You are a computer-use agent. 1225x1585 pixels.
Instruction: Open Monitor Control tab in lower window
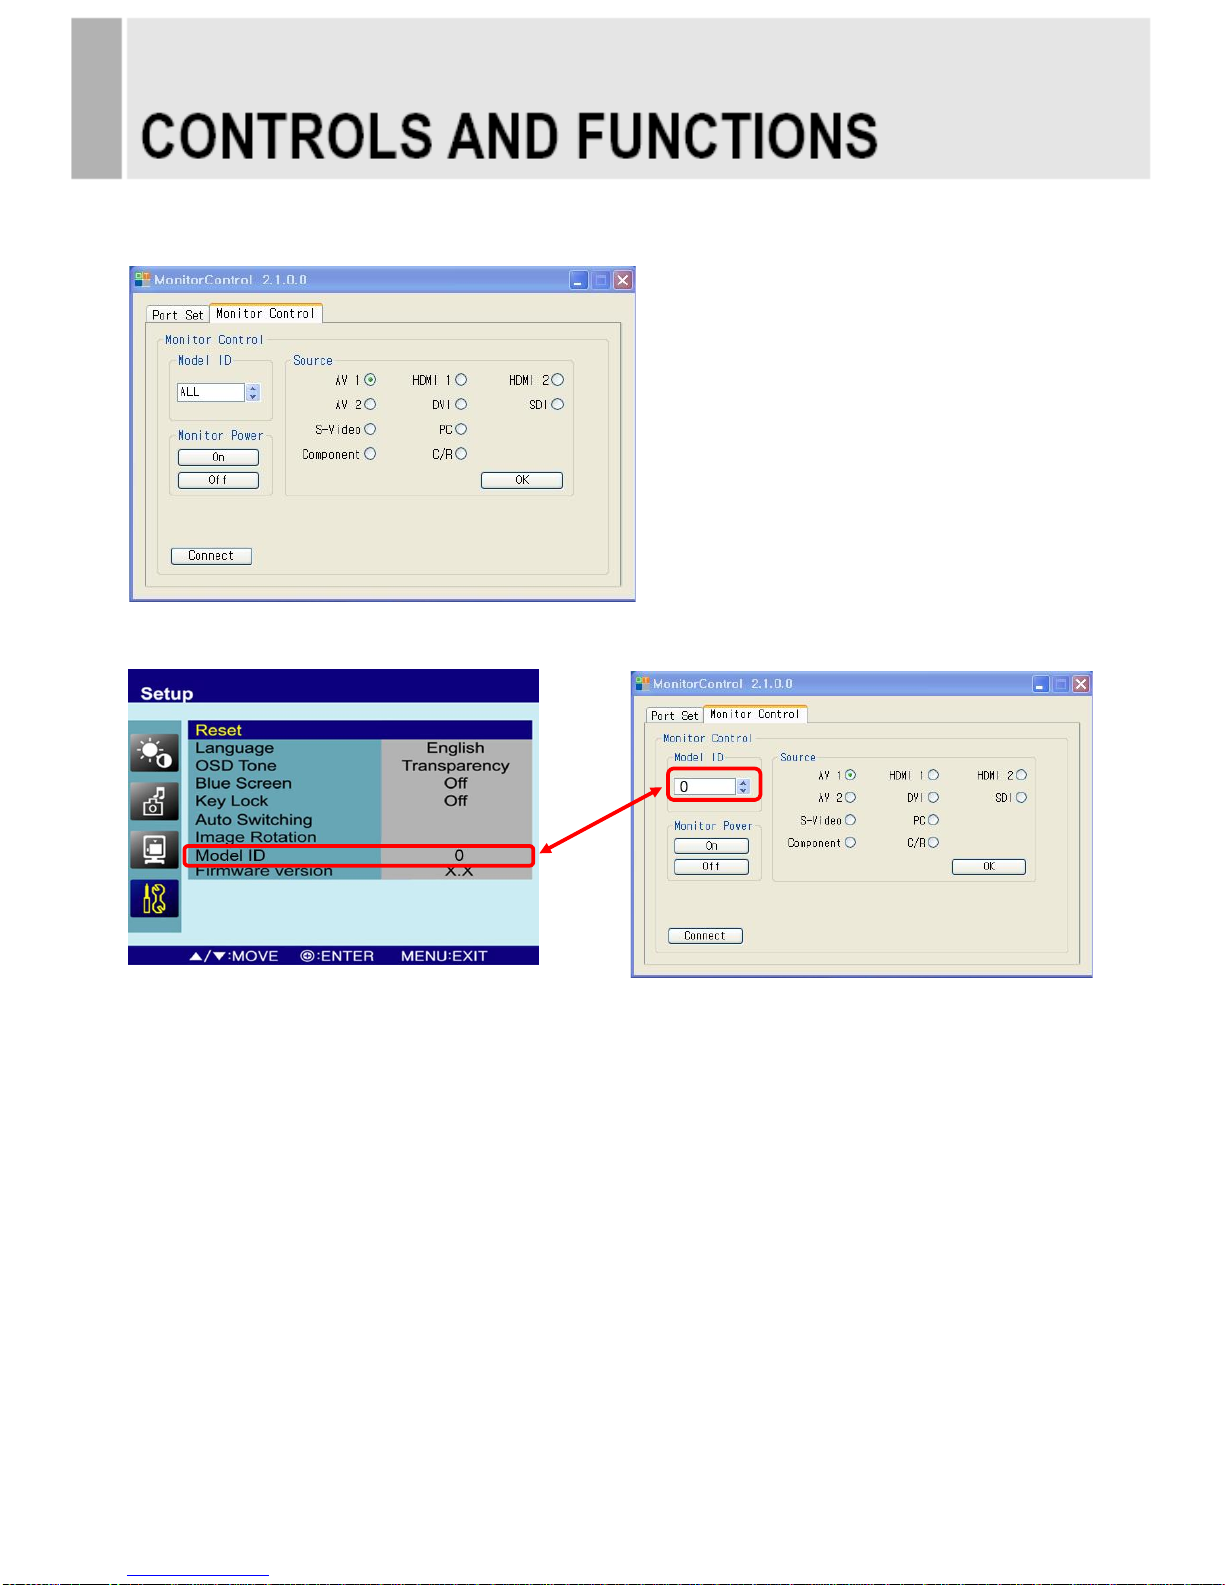click(755, 714)
